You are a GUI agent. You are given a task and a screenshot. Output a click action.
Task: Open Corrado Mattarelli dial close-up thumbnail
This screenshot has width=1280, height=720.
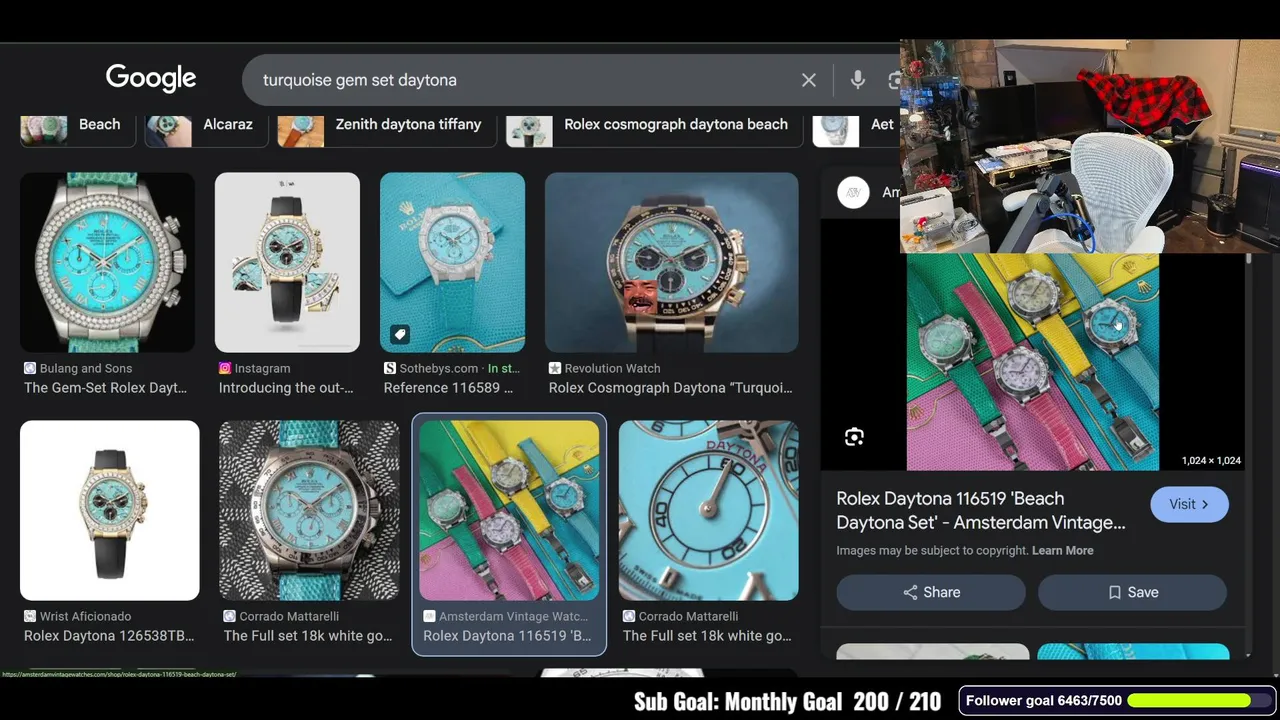(709, 510)
